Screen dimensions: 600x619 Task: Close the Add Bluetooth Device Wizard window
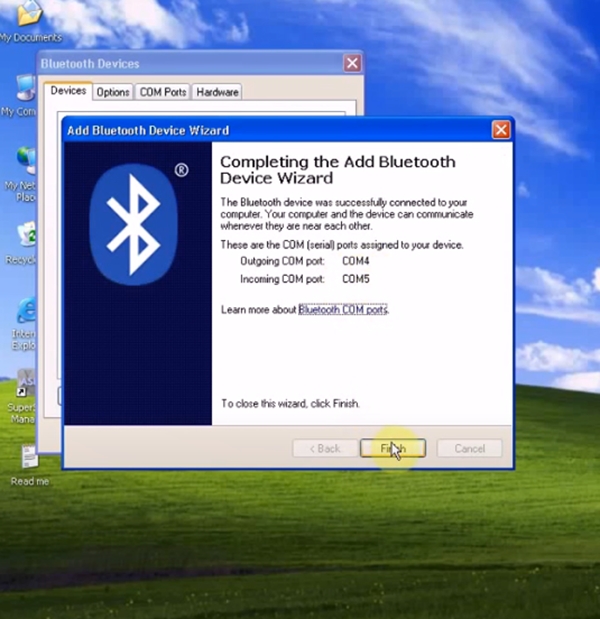[x=501, y=130]
